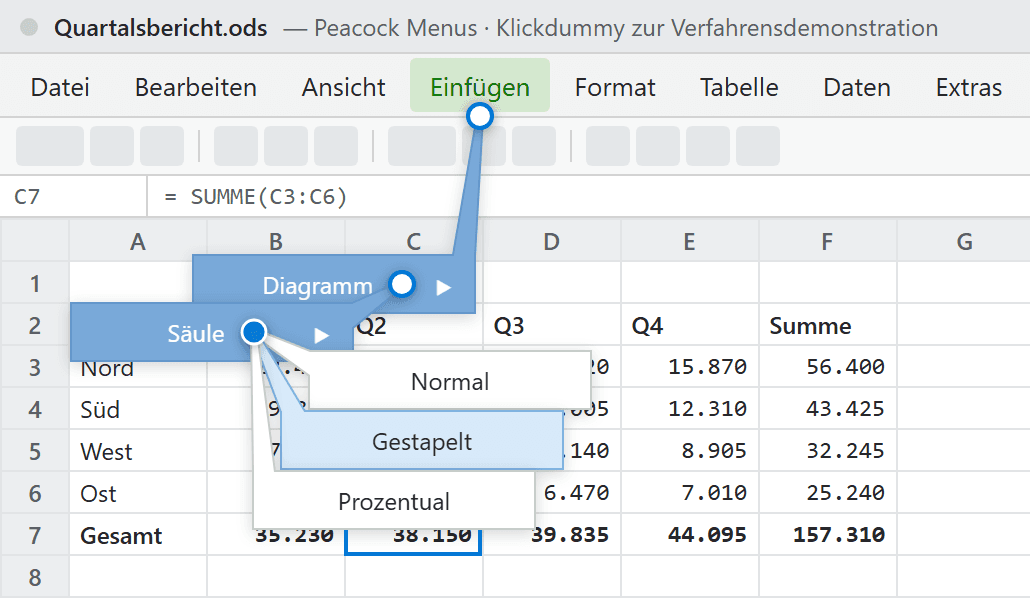Click the Summe header cell
1030x598 pixels.
pyautogui.click(x=828, y=325)
